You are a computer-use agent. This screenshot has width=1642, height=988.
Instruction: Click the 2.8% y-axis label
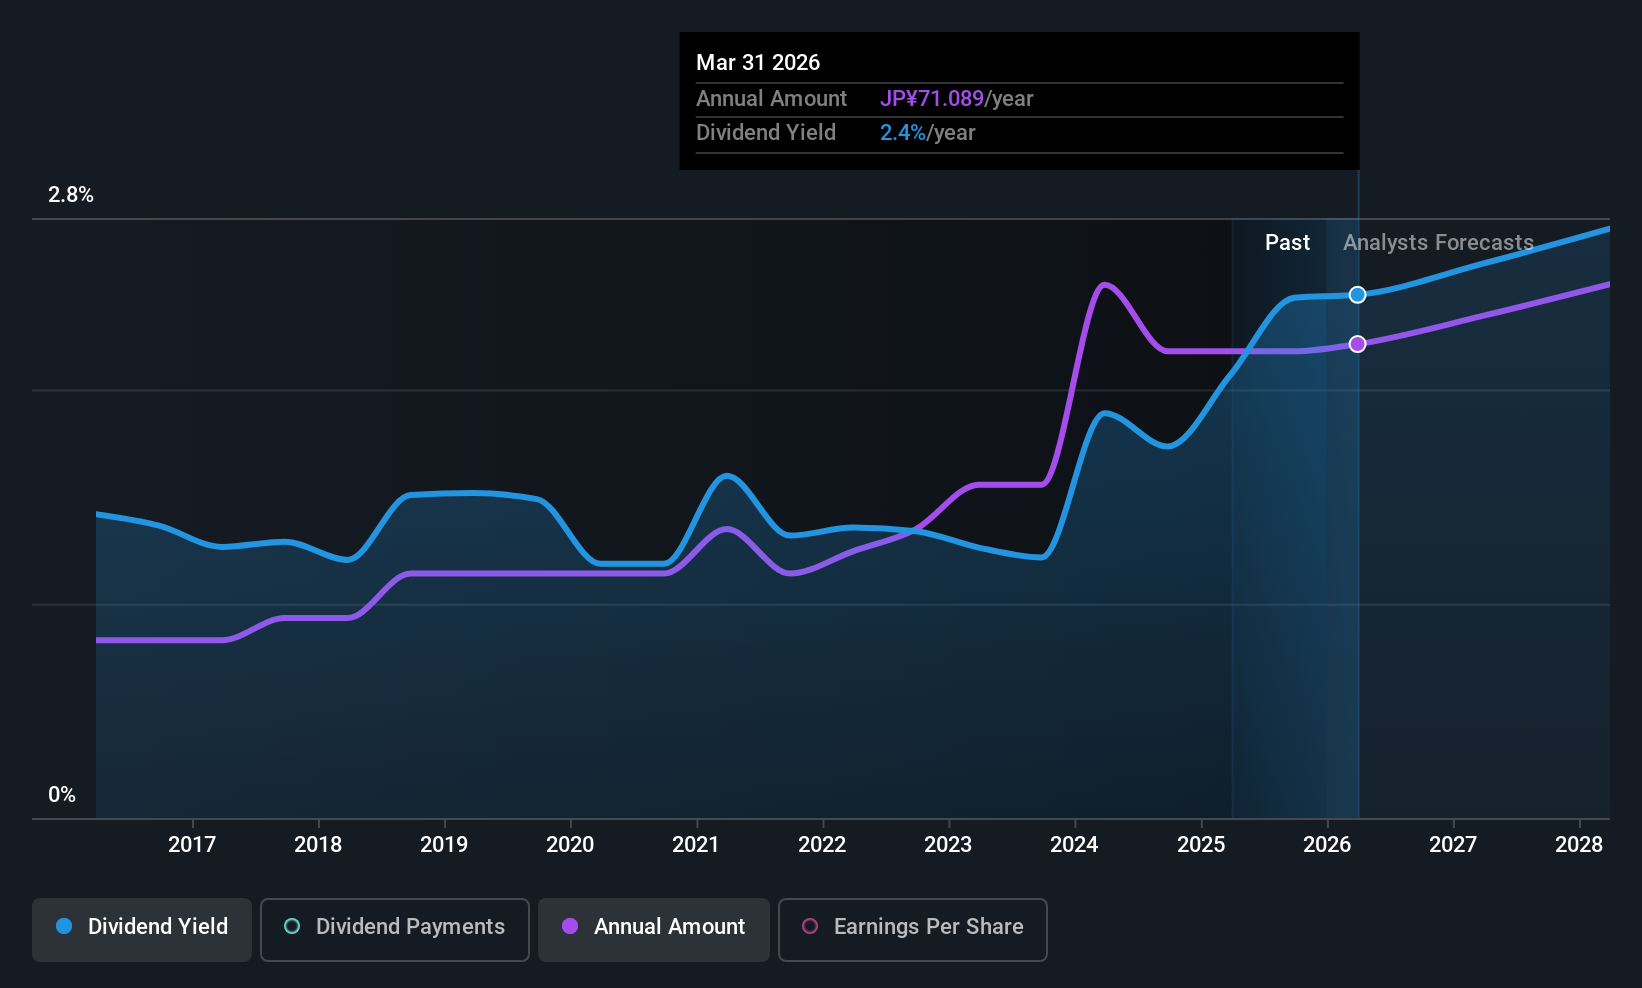pyautogui.click(x=71, y=195)
